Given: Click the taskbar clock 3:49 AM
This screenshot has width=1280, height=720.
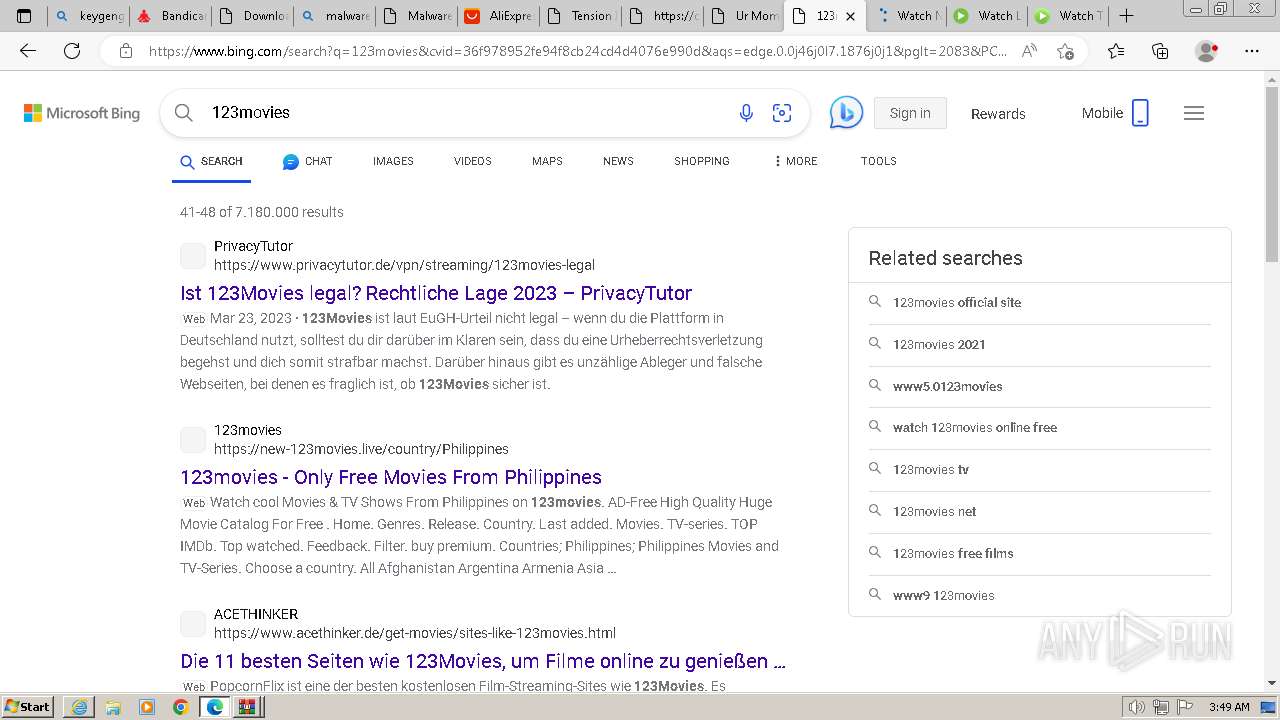Looking at the screenshot, I should 1229,707.
